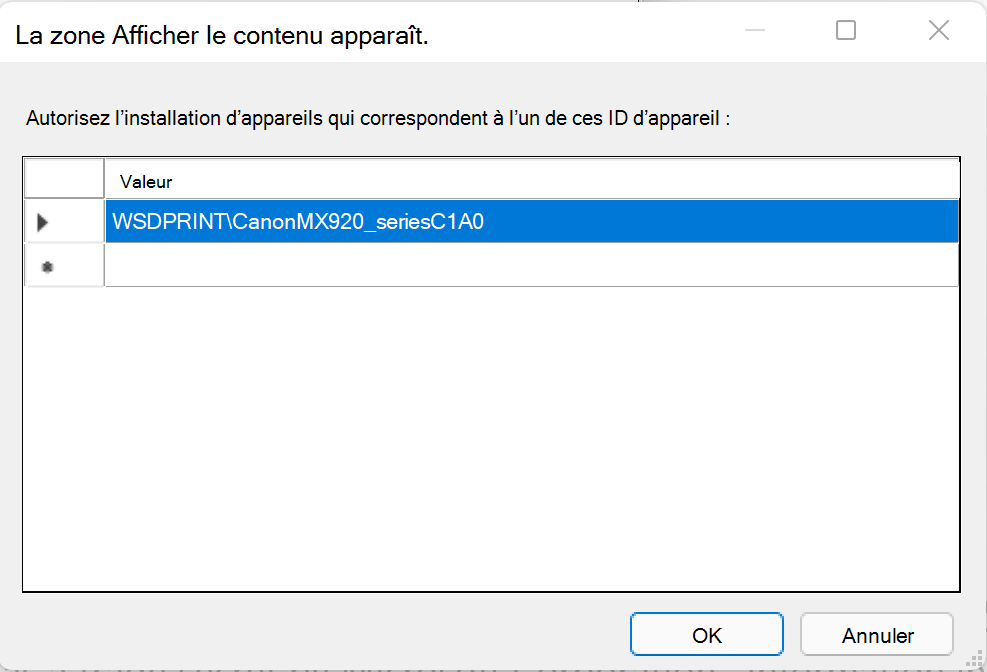Dismiss the dialog with Annuler
Viewport: 987px width, 672px height.
coord(876,633)
